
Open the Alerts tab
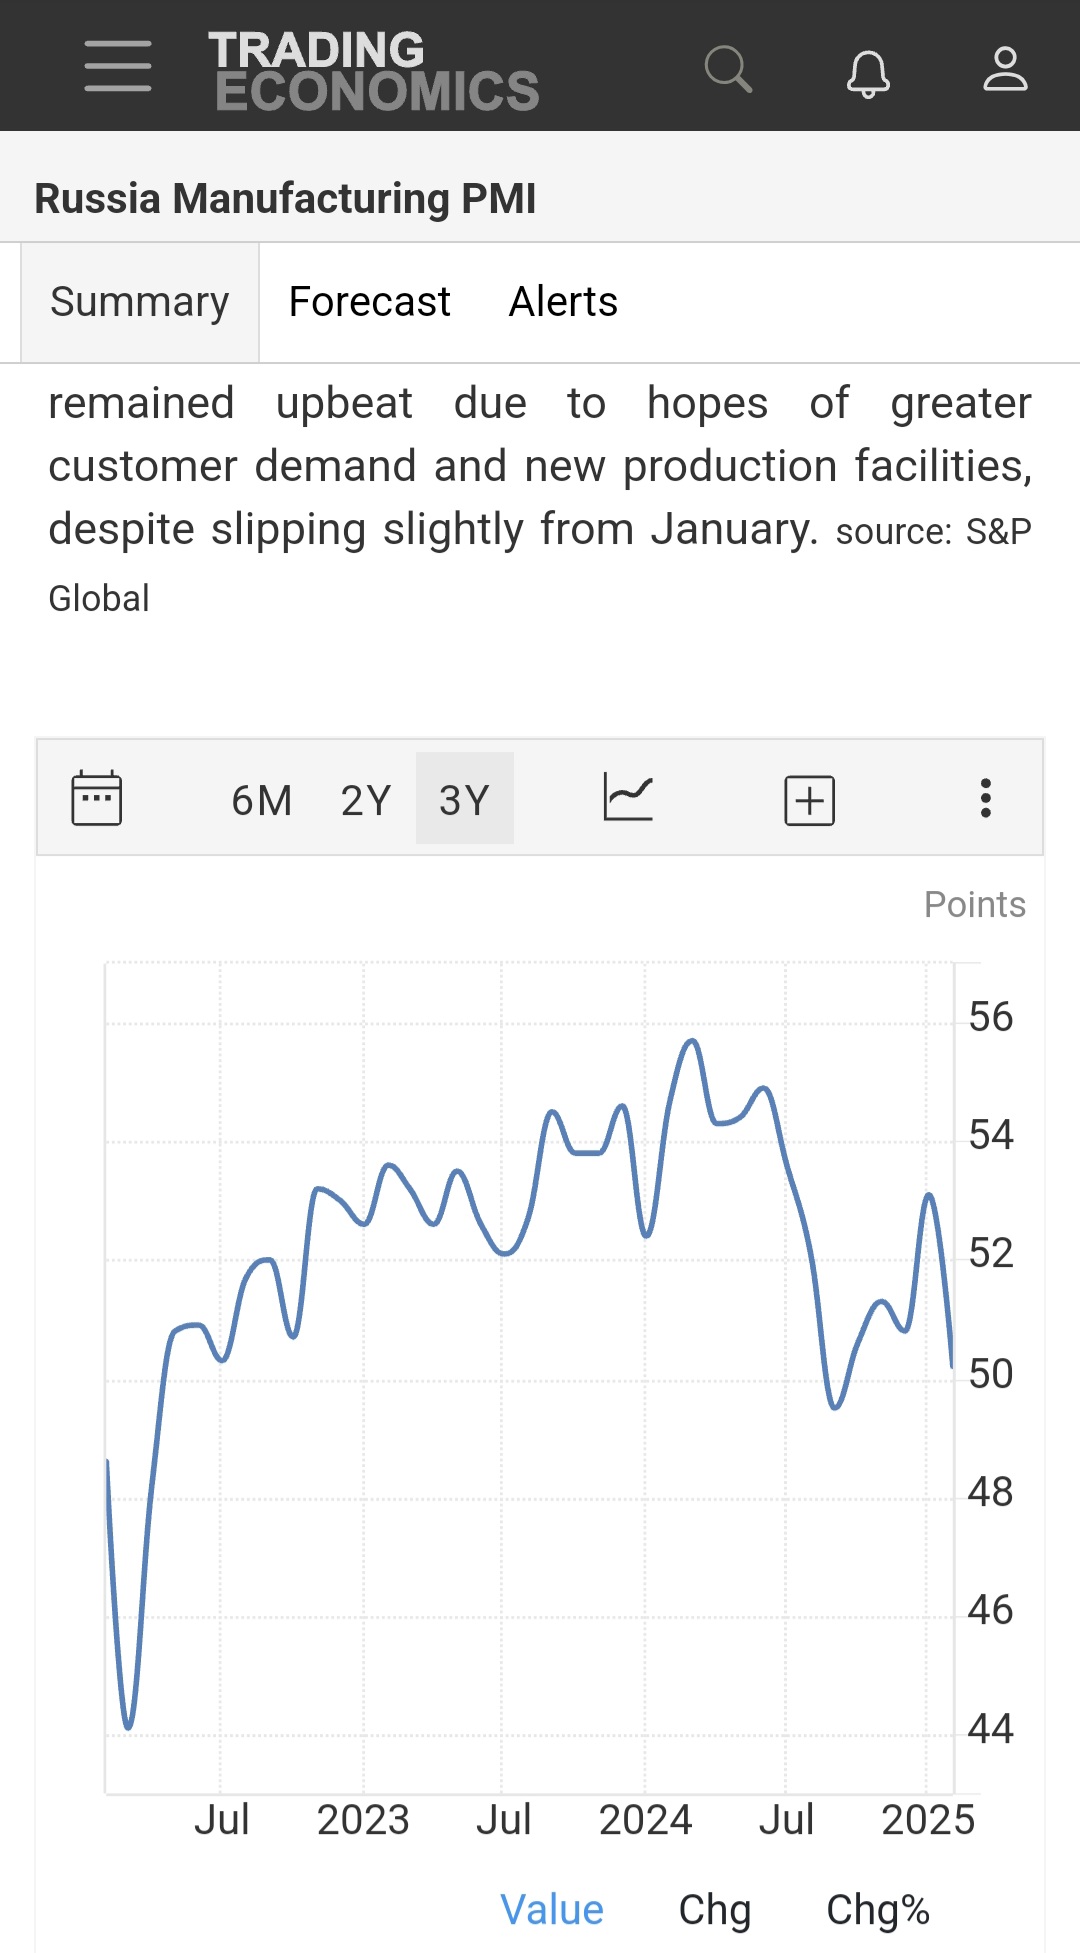pos(563,302)
